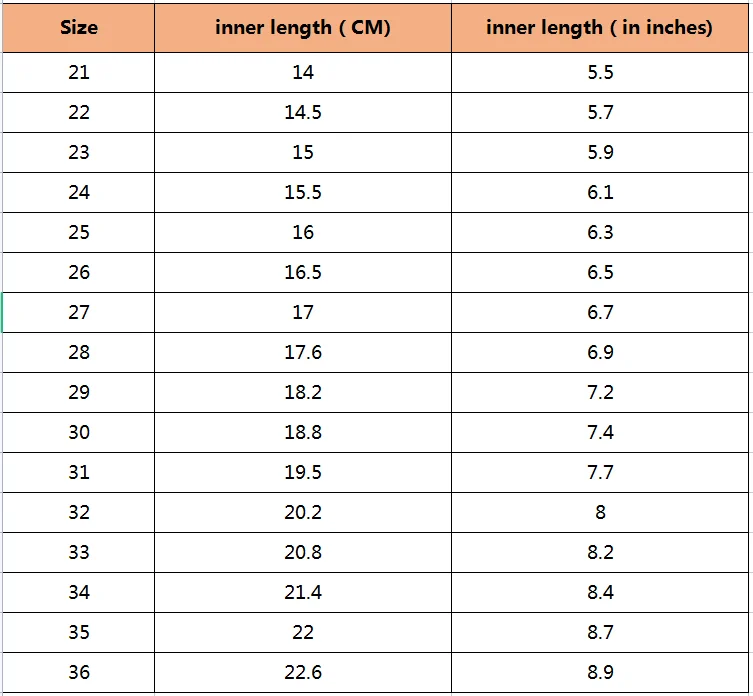Screen dimensions: 753x696
Task: Select the cell with 22.6 cm
Action: [x=303, y=672]
